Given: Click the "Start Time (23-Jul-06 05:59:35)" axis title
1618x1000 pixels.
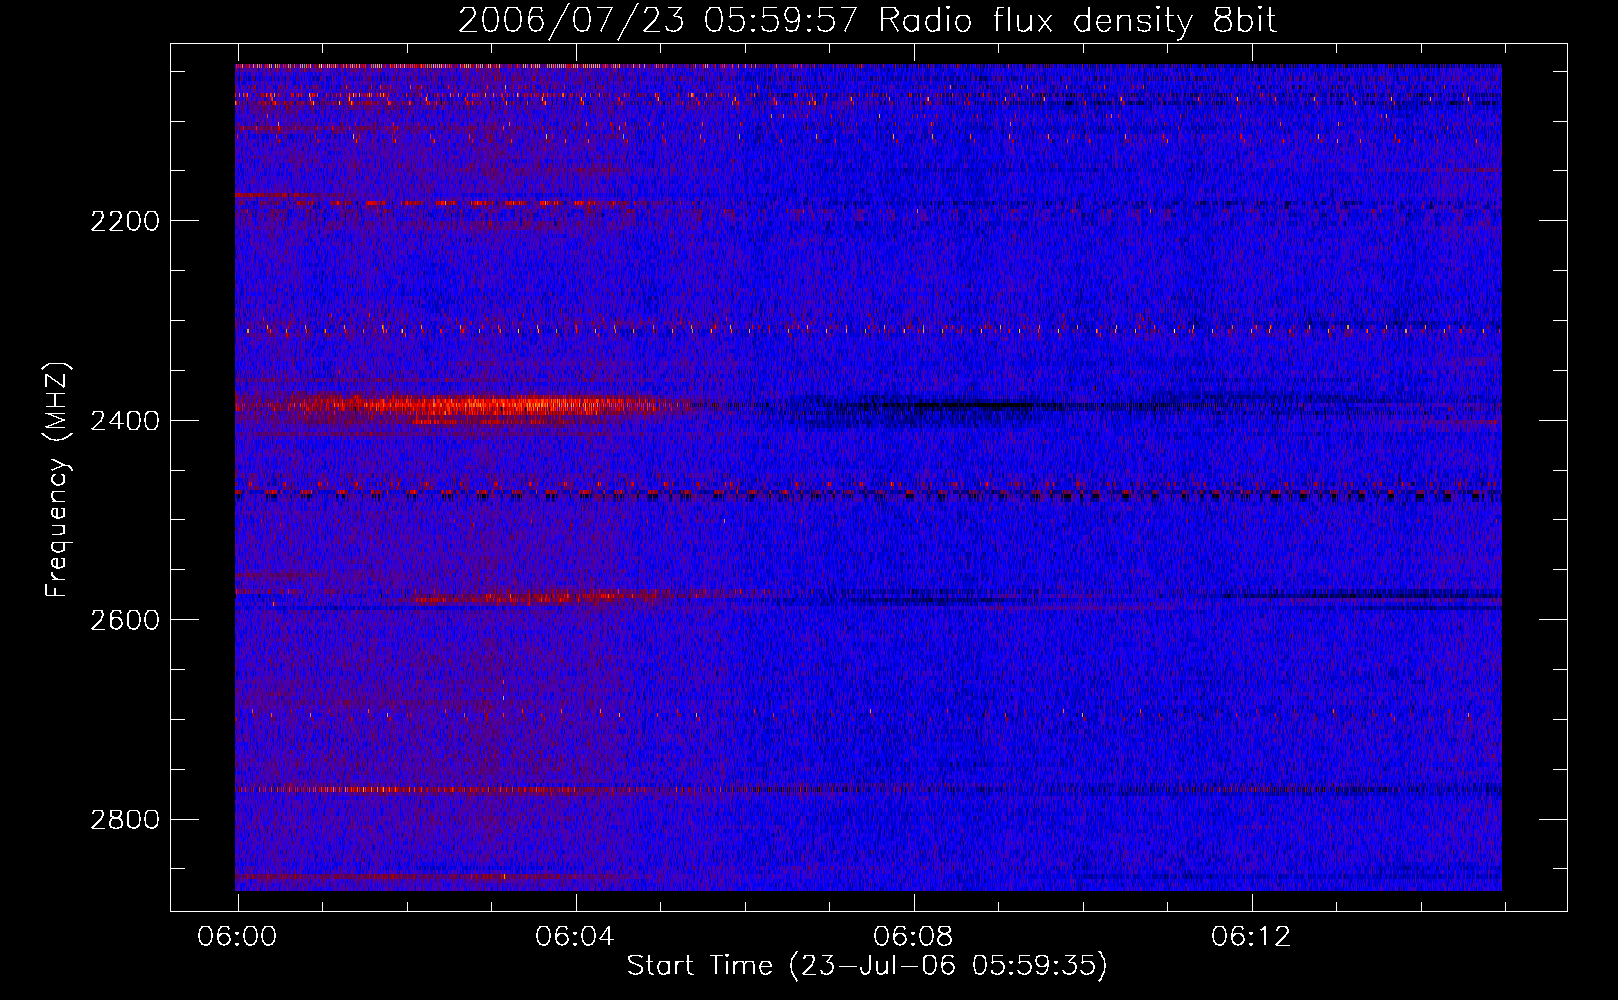Looking at the screenshot, I should click(x=867, y=966).
